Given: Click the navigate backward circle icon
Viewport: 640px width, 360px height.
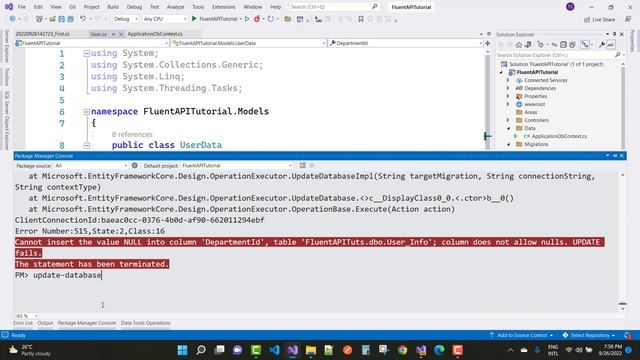Looking at the screenshot, I should click(12, 19).
